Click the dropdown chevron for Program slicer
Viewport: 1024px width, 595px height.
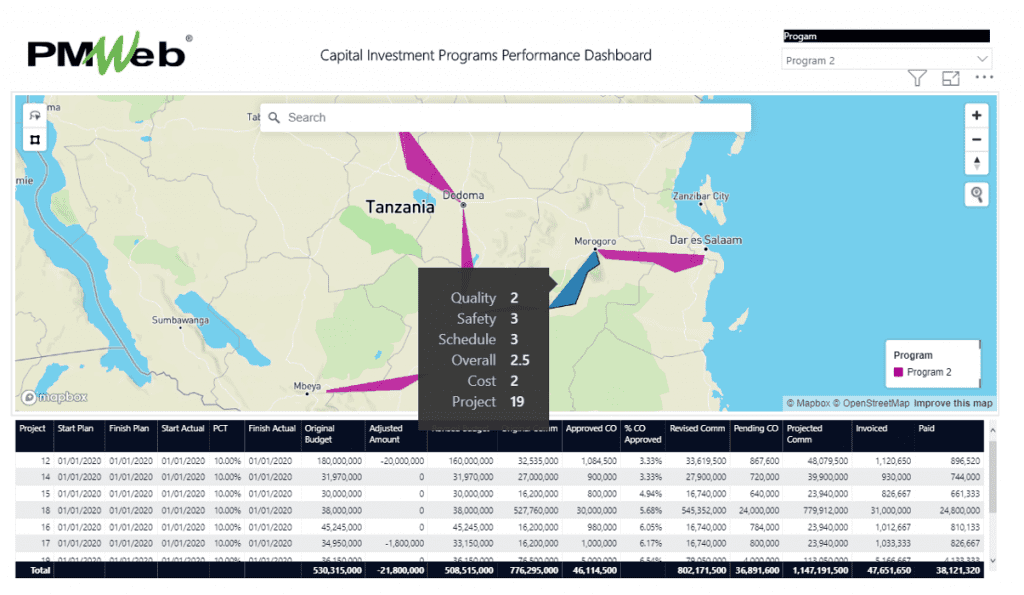point(982,59)
